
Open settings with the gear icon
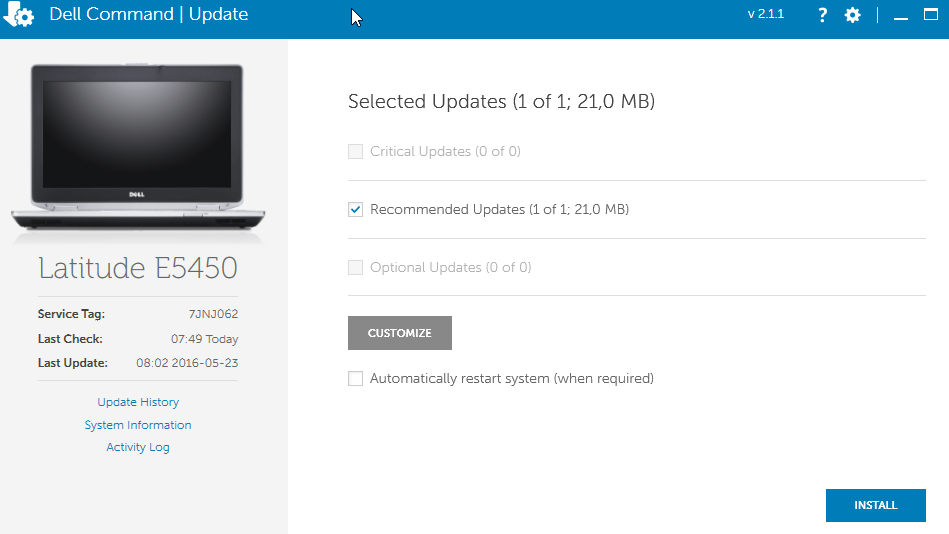coord(852,15)
